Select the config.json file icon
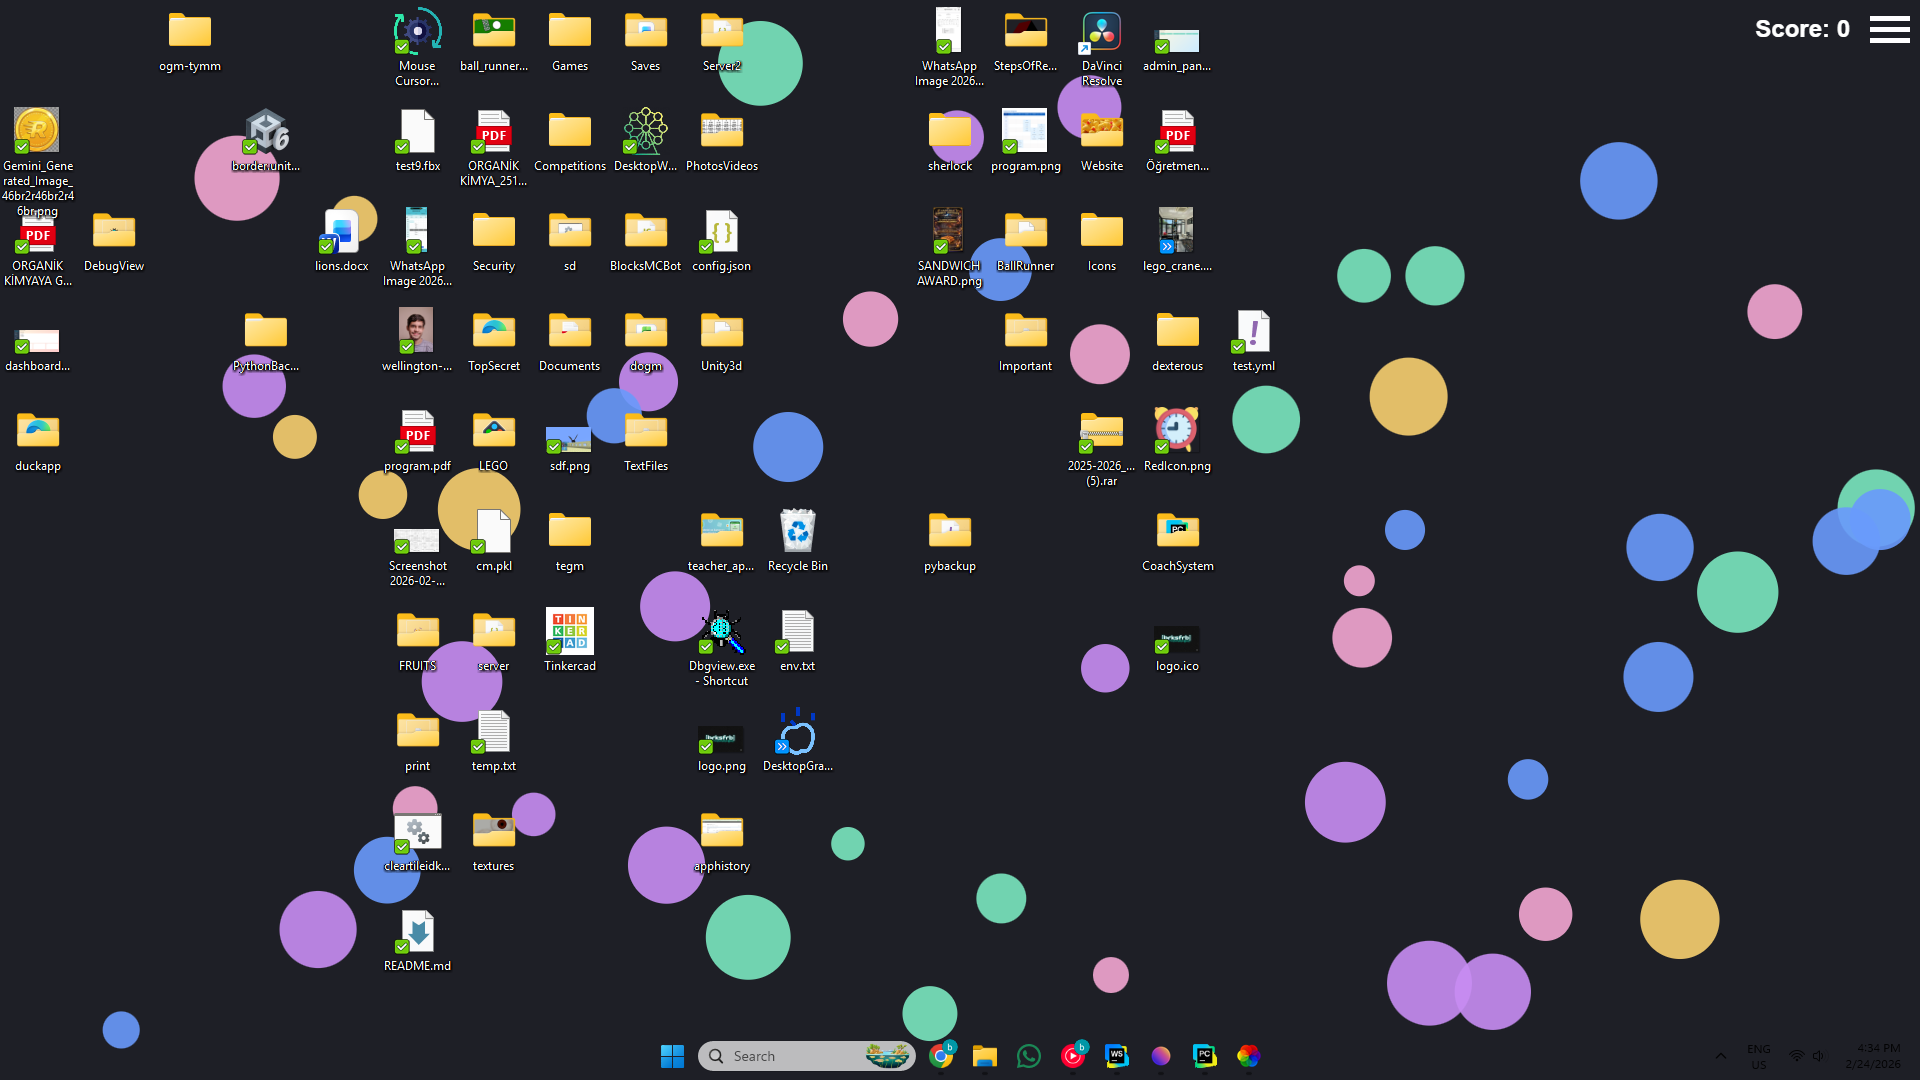1920x1080 pixels. [x=721, y=231]
